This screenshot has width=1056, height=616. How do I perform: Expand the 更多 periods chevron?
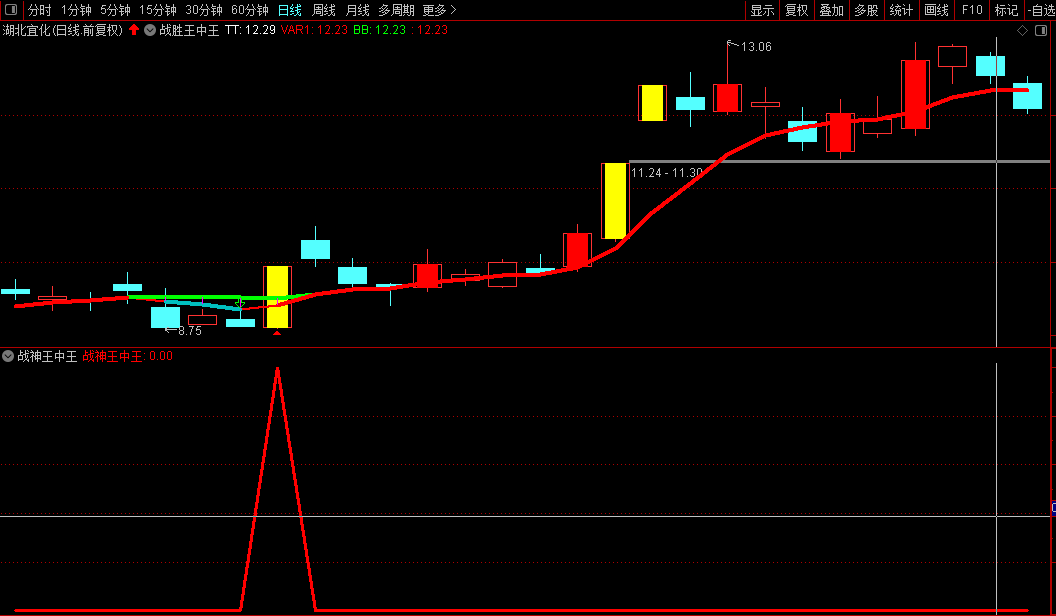click(453, 10)
